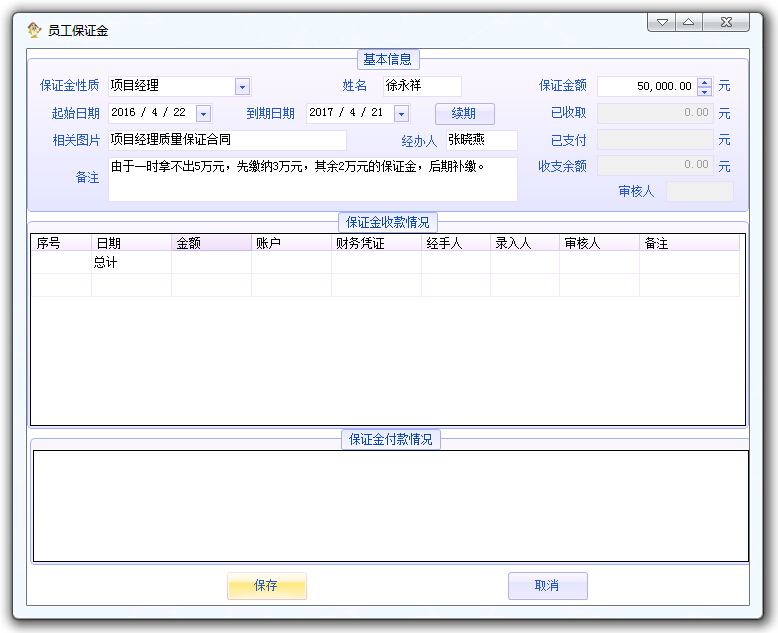778x633 pixels.
Task: Click the up-triangle button in title bar
Action: point(689,22)
